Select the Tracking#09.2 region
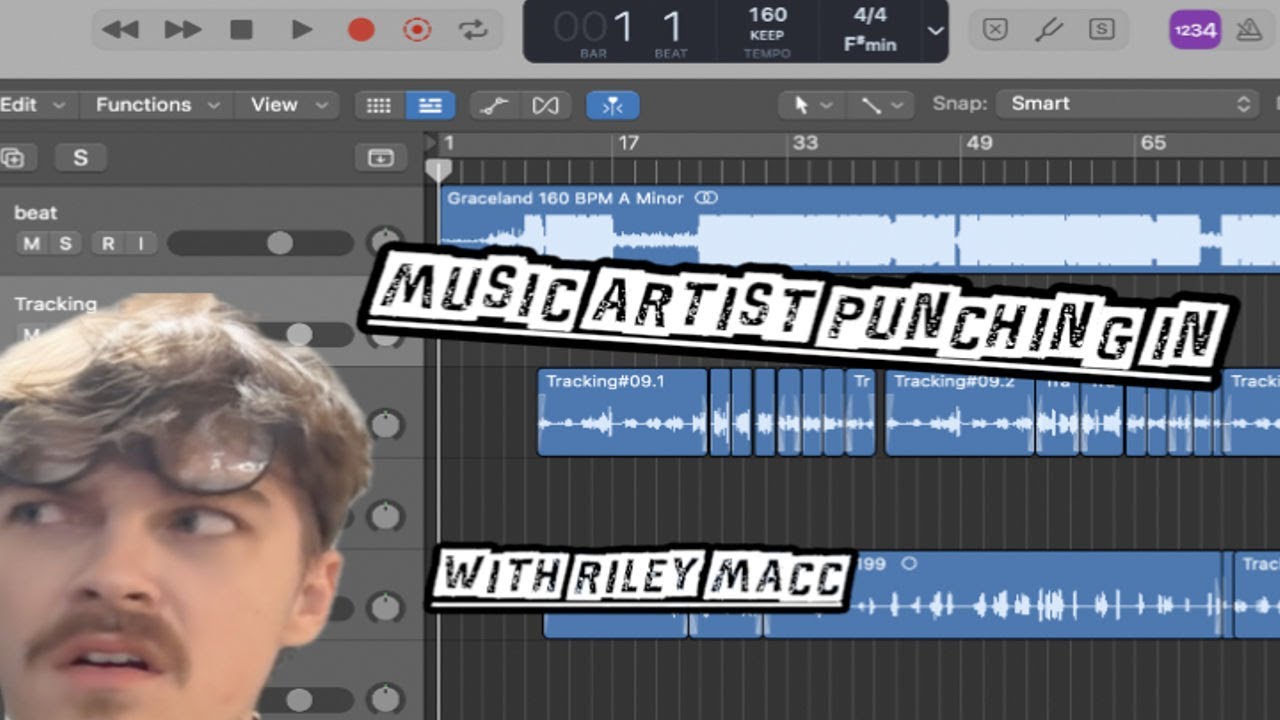 coord(959,412)
